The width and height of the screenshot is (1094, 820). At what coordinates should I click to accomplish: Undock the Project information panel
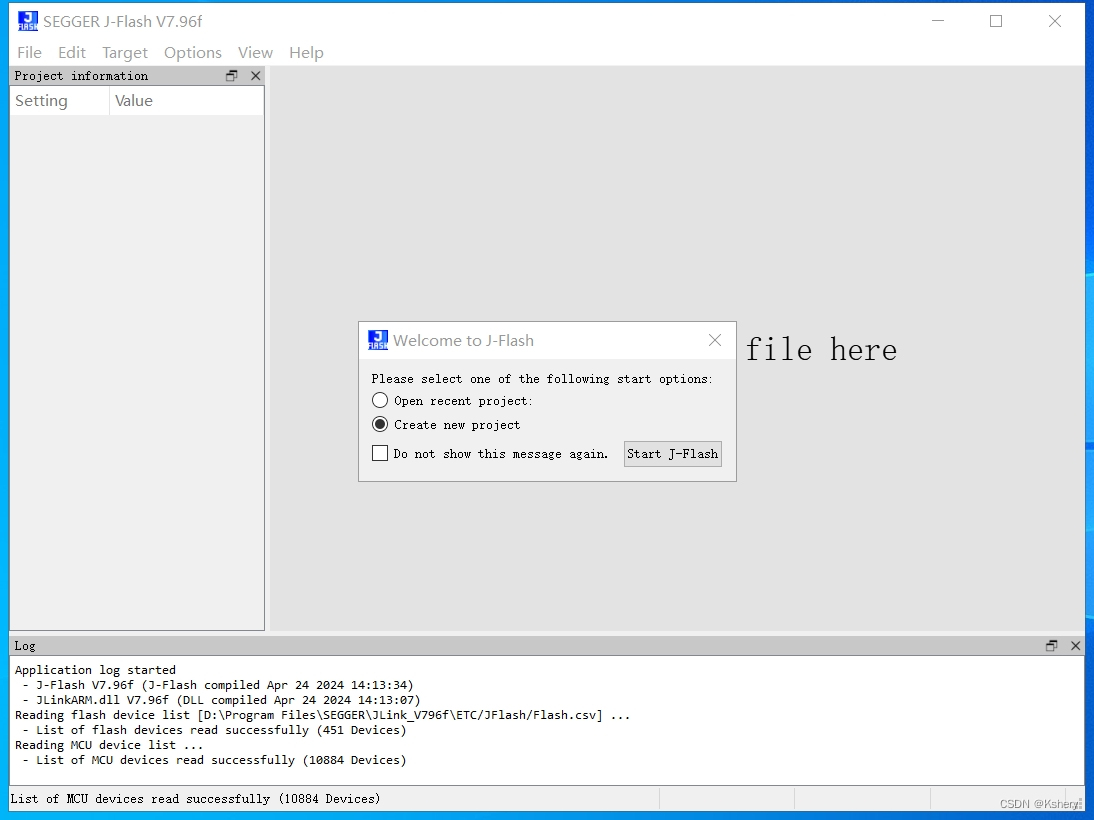coord(232,75)
